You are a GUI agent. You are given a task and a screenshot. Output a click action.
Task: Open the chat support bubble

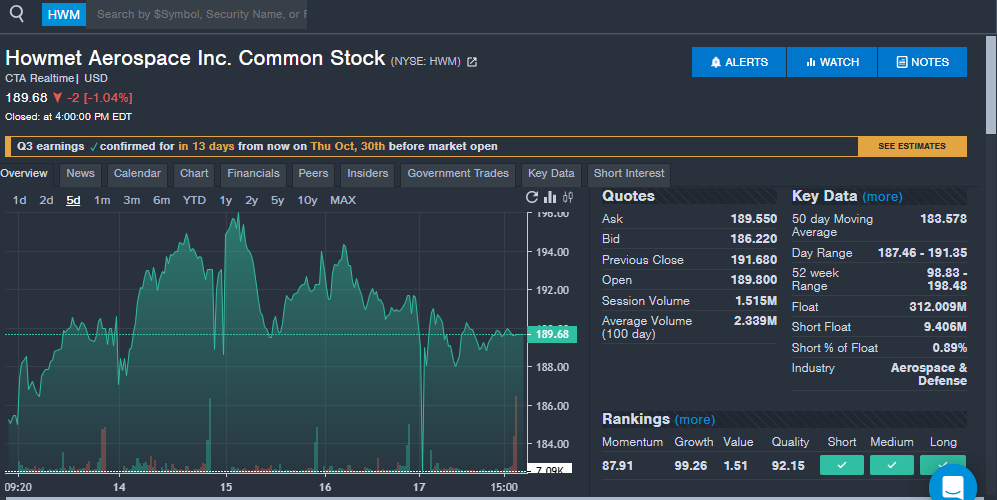coord(951,486)
